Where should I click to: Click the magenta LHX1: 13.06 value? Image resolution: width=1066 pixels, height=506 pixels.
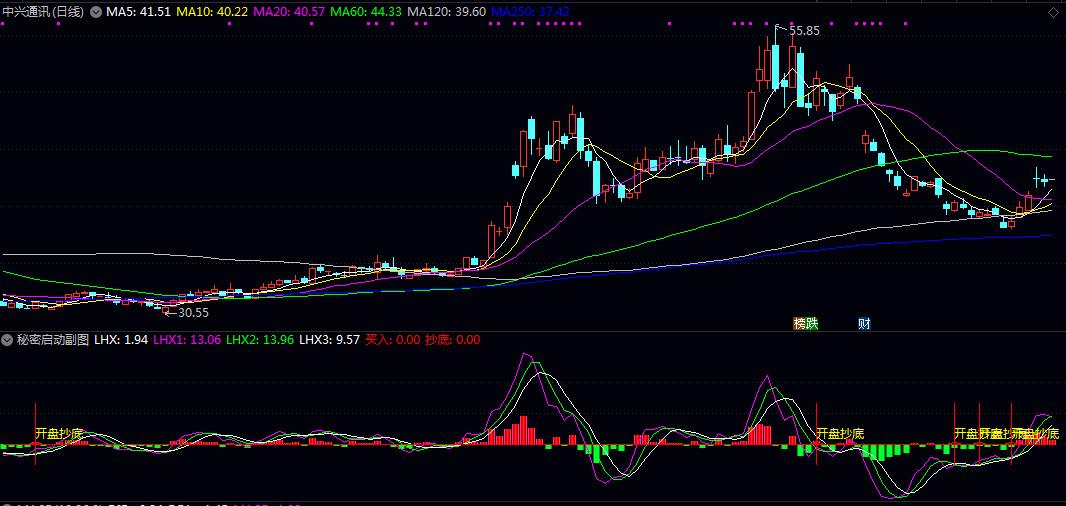[x=187, y=339]
